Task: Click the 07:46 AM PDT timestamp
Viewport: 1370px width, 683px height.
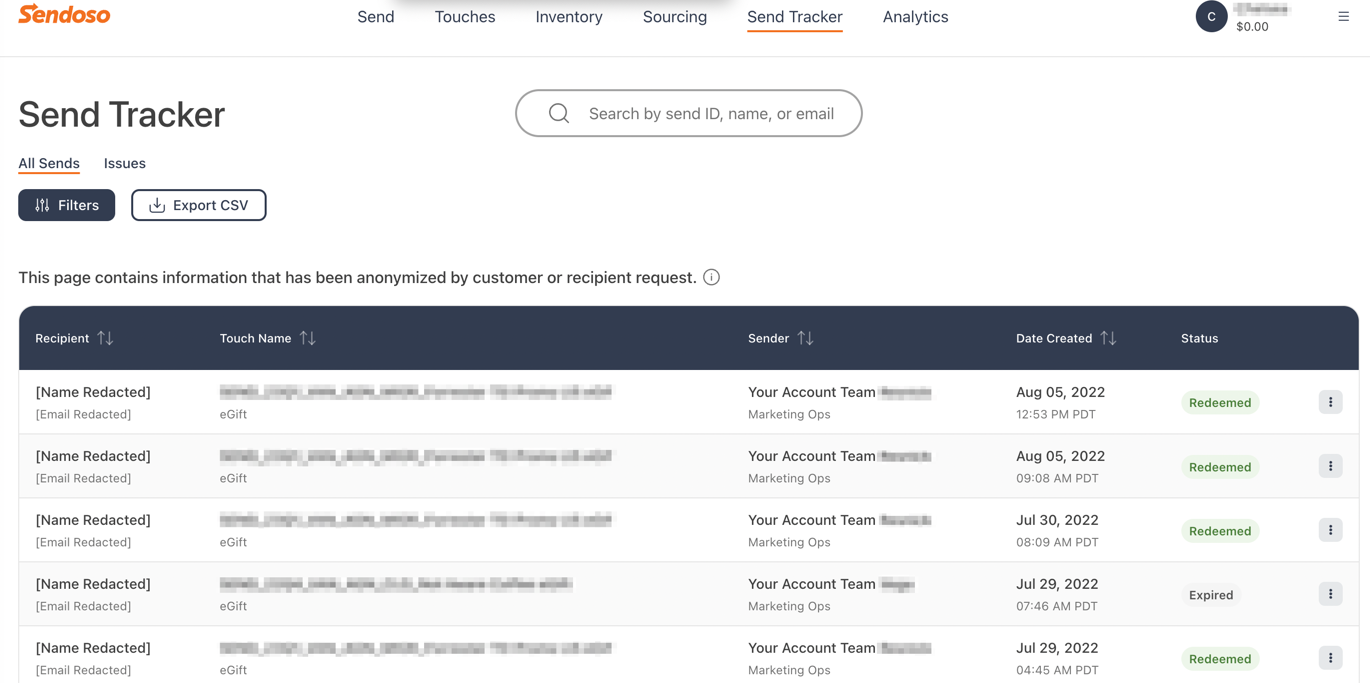Action: tap(1057, 606)
